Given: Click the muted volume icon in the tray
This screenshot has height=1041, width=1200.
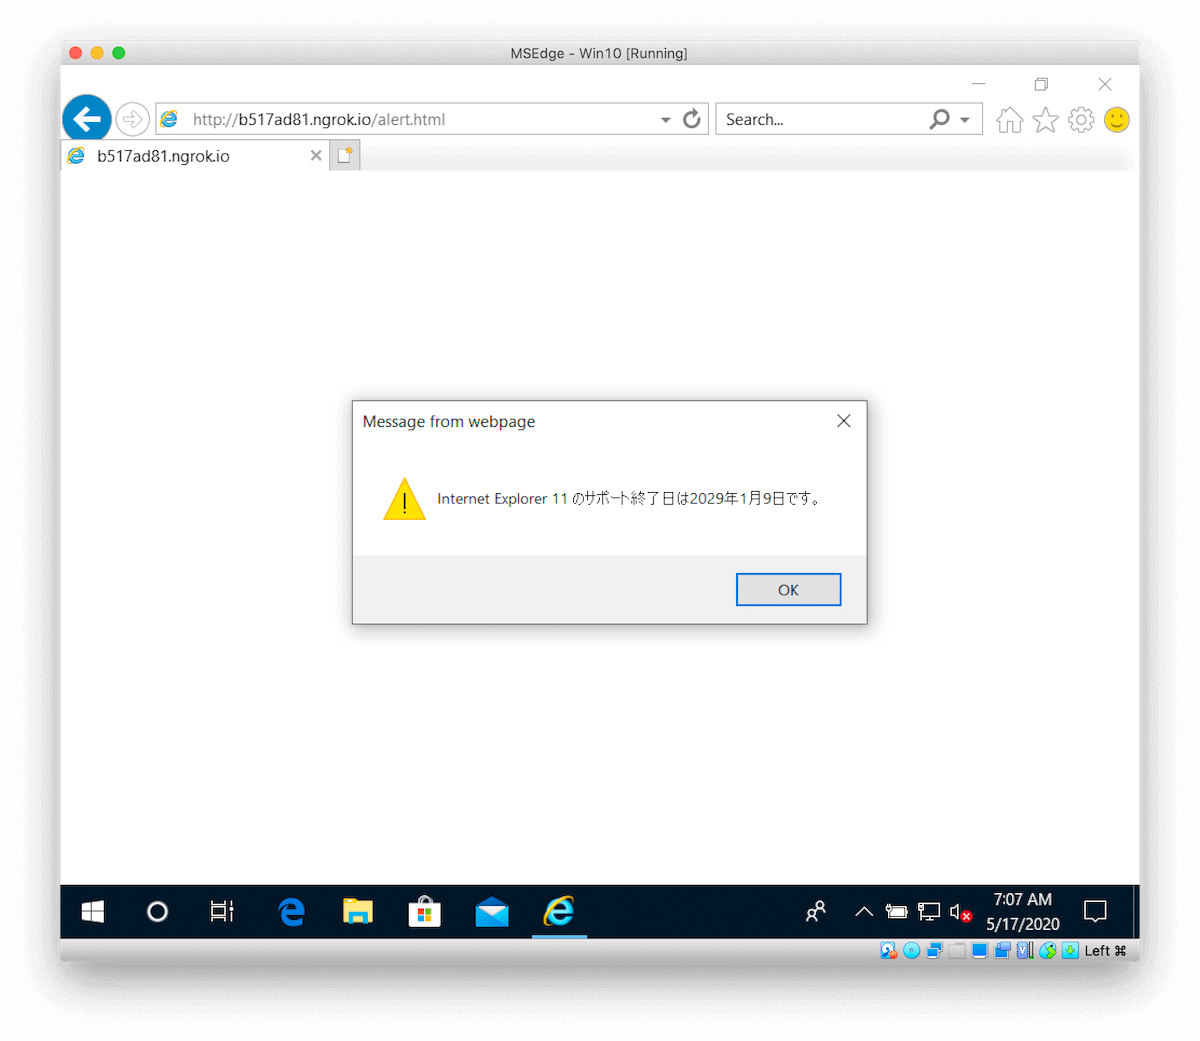Looking at the screenshot, I should point(961,911).
